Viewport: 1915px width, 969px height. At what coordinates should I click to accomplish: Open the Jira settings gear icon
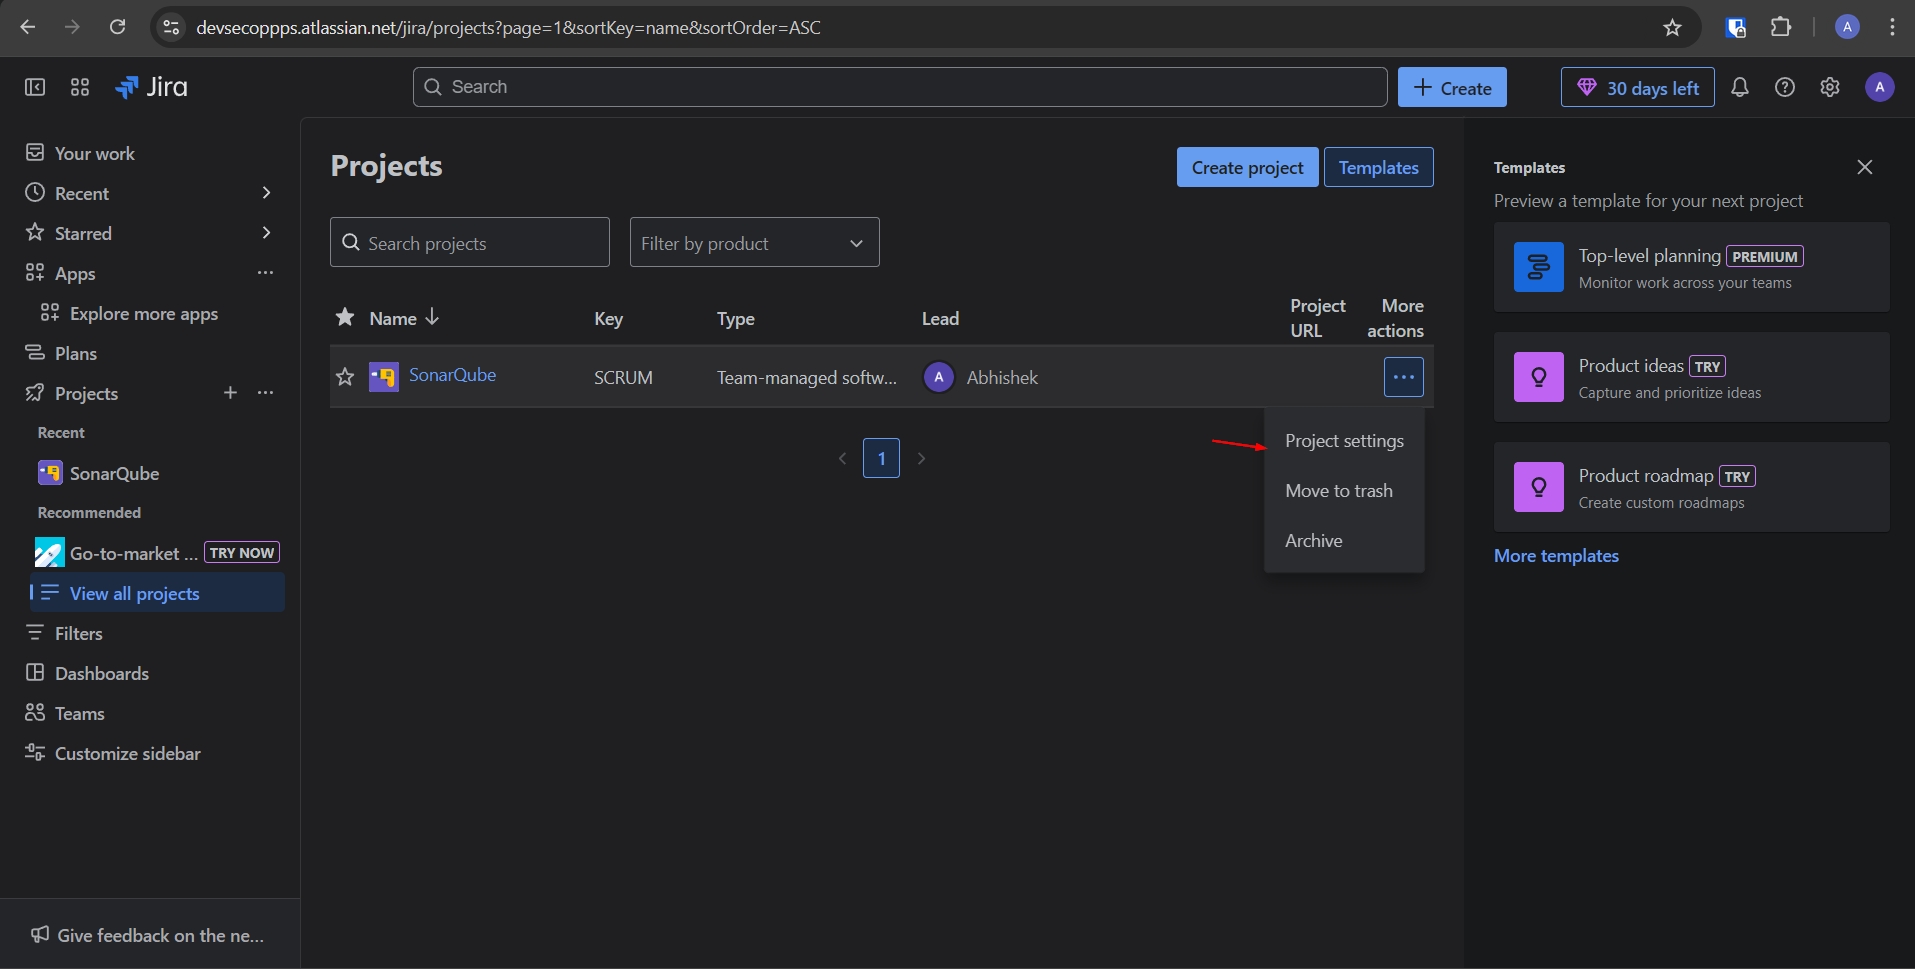click(1830, 87)
